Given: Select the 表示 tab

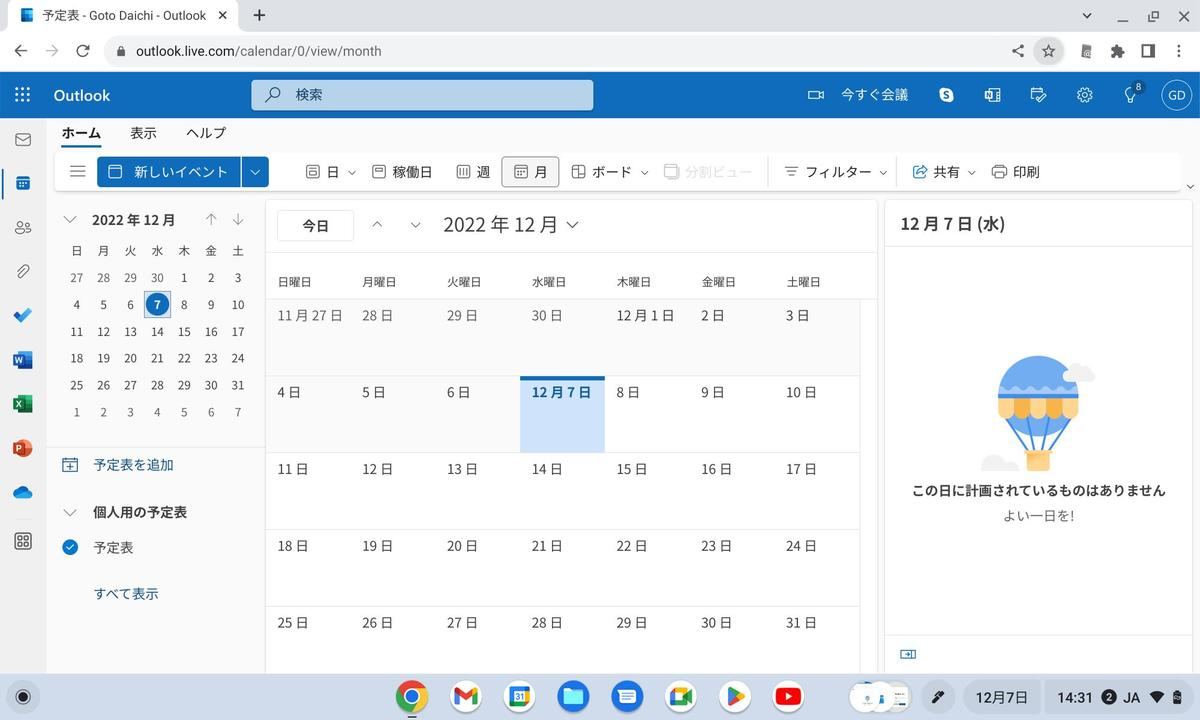Looking at the screenshot, I should (143, 133).
